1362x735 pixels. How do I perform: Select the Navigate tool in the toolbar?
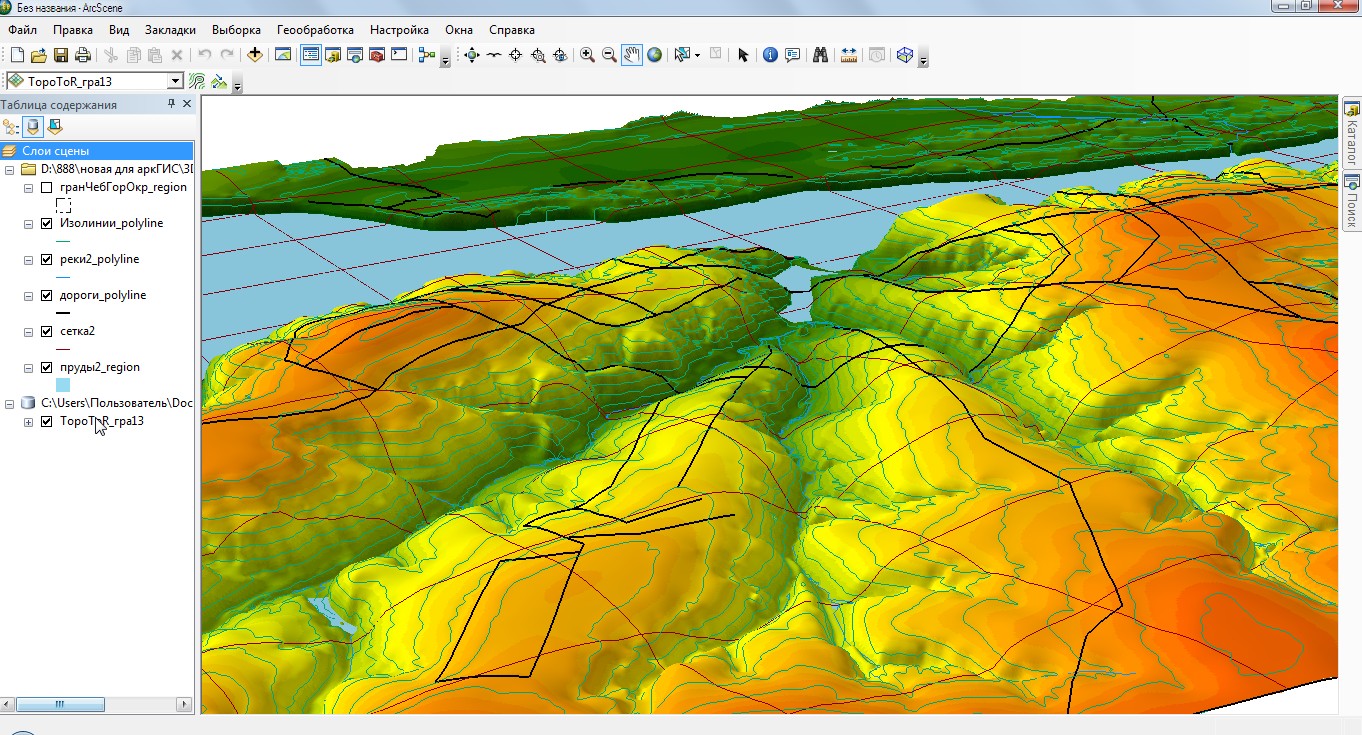coord(472,55)
